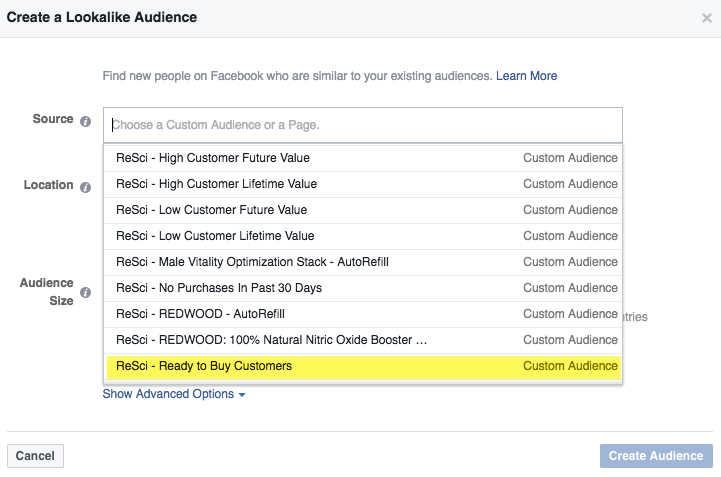Image resolution: width=721 pixels, height=477 pixels.
Task: Click the Source label text
Action: [x=53, y=119]
